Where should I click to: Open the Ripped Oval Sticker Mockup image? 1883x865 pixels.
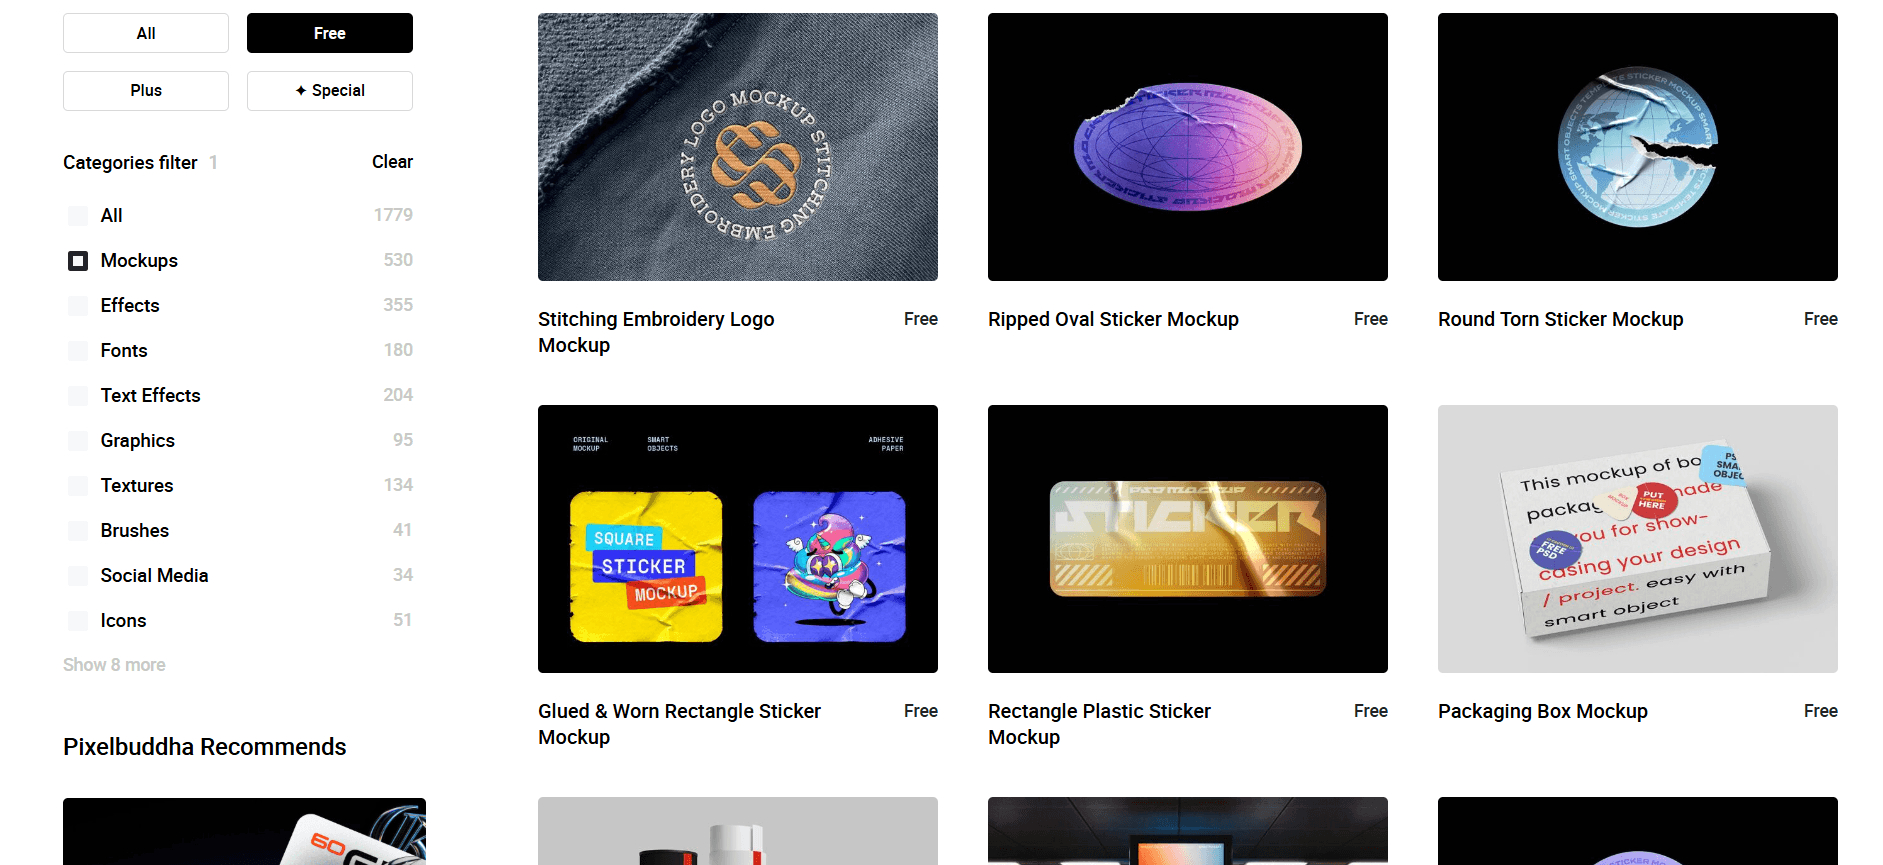[x=1188, y=147]
